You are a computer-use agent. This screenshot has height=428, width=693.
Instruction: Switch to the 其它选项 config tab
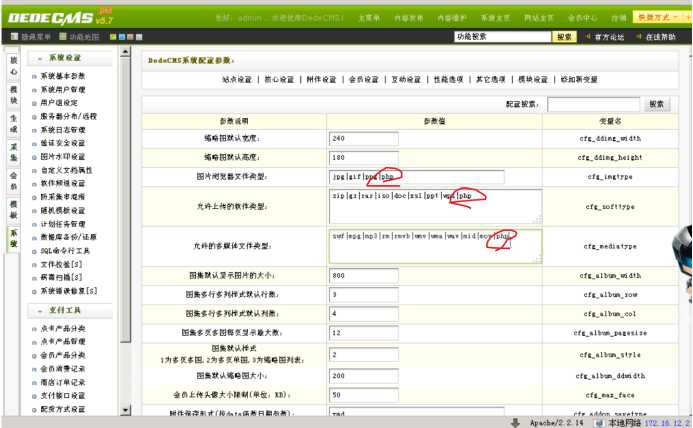(491, 80)
